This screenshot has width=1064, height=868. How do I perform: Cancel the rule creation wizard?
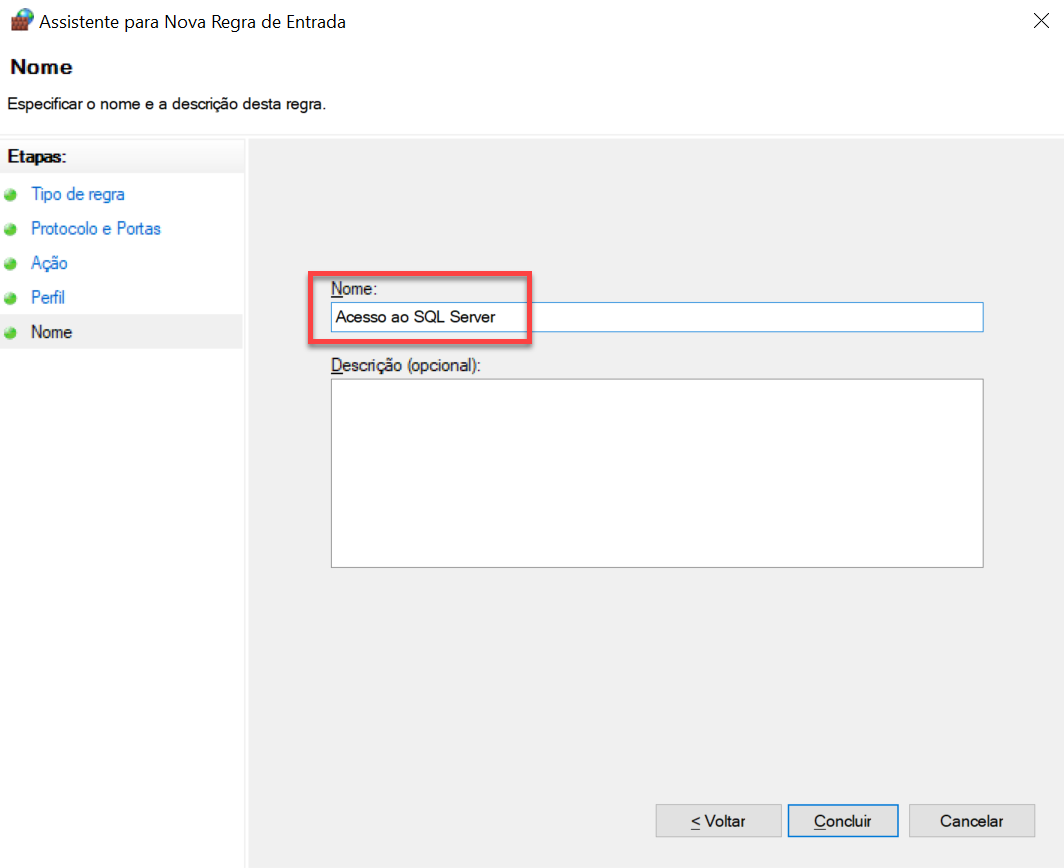click(970, 821)
